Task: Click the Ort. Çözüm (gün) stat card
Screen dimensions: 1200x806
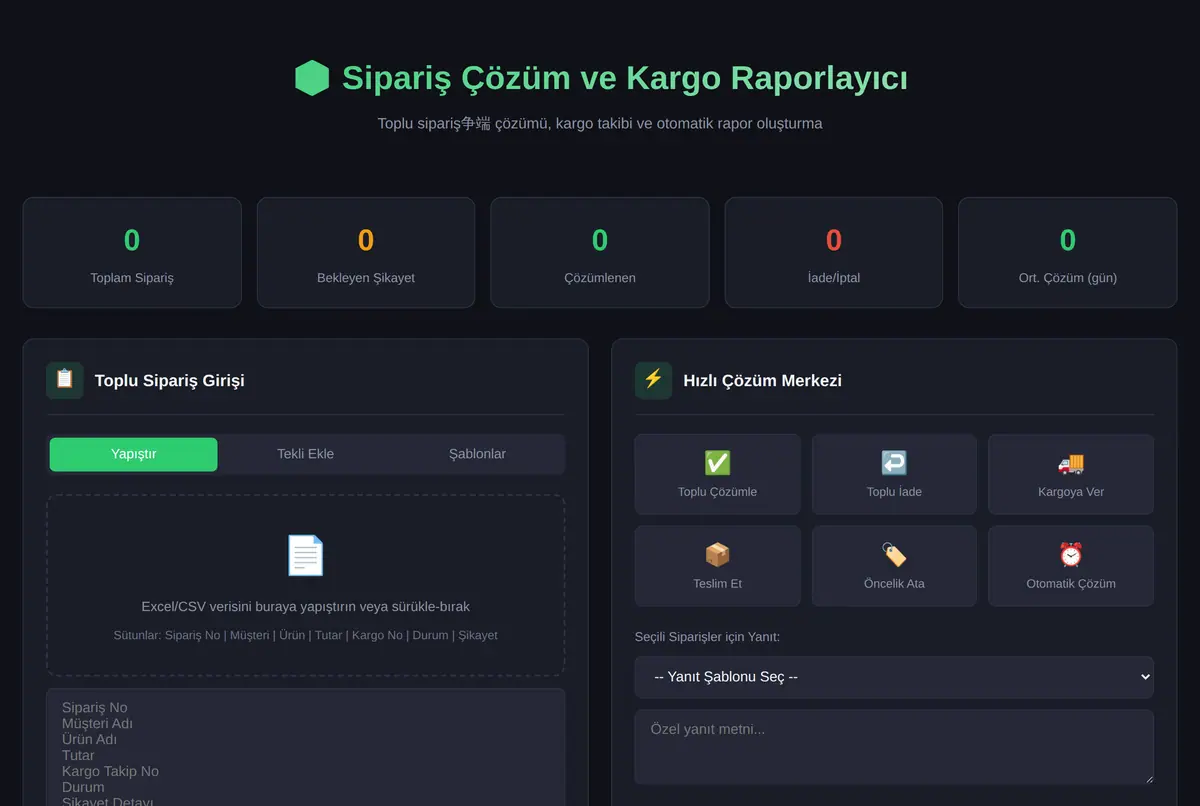Action: coord(1068,252)
